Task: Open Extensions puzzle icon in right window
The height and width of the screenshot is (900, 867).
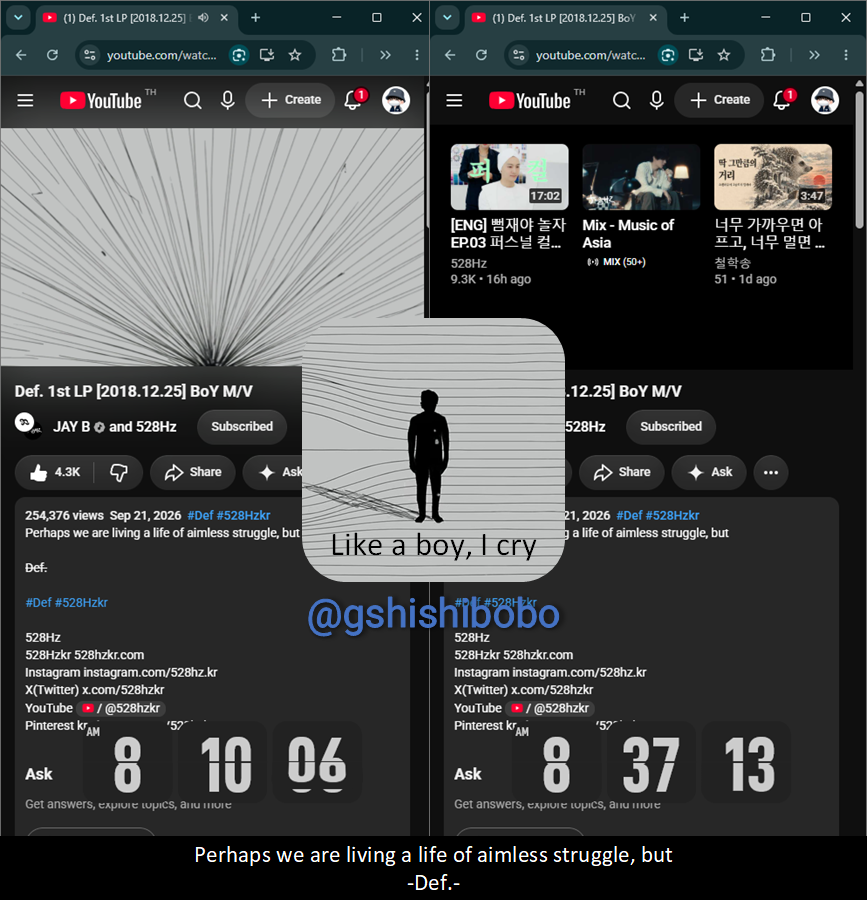Action: pos(768,55)
